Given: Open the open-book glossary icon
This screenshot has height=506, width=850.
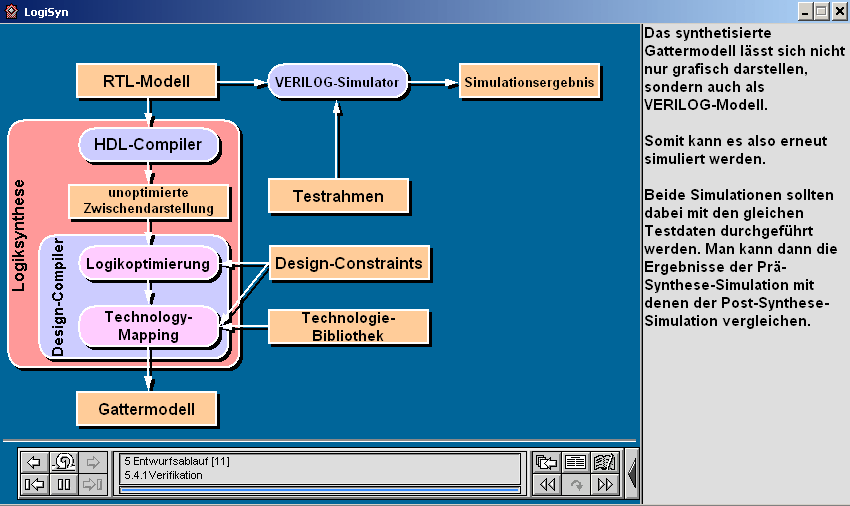Looking at the screenshot, I should [x=604, y=462].
